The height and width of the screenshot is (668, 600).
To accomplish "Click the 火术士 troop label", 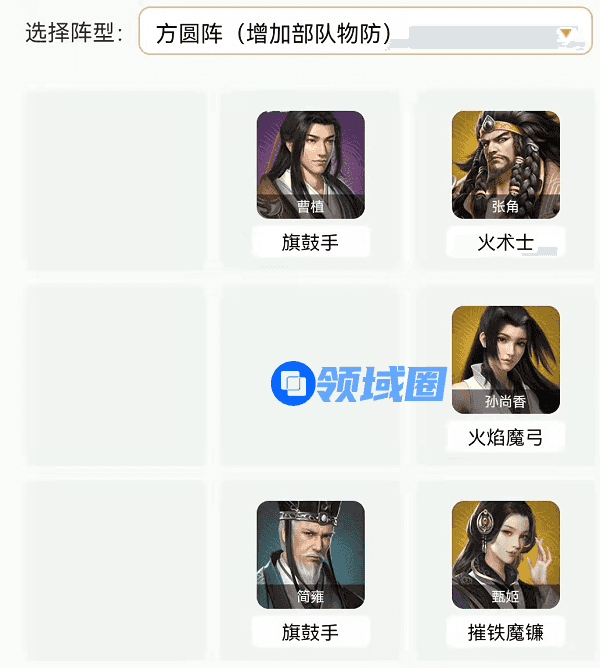I will tap(506, 242).
